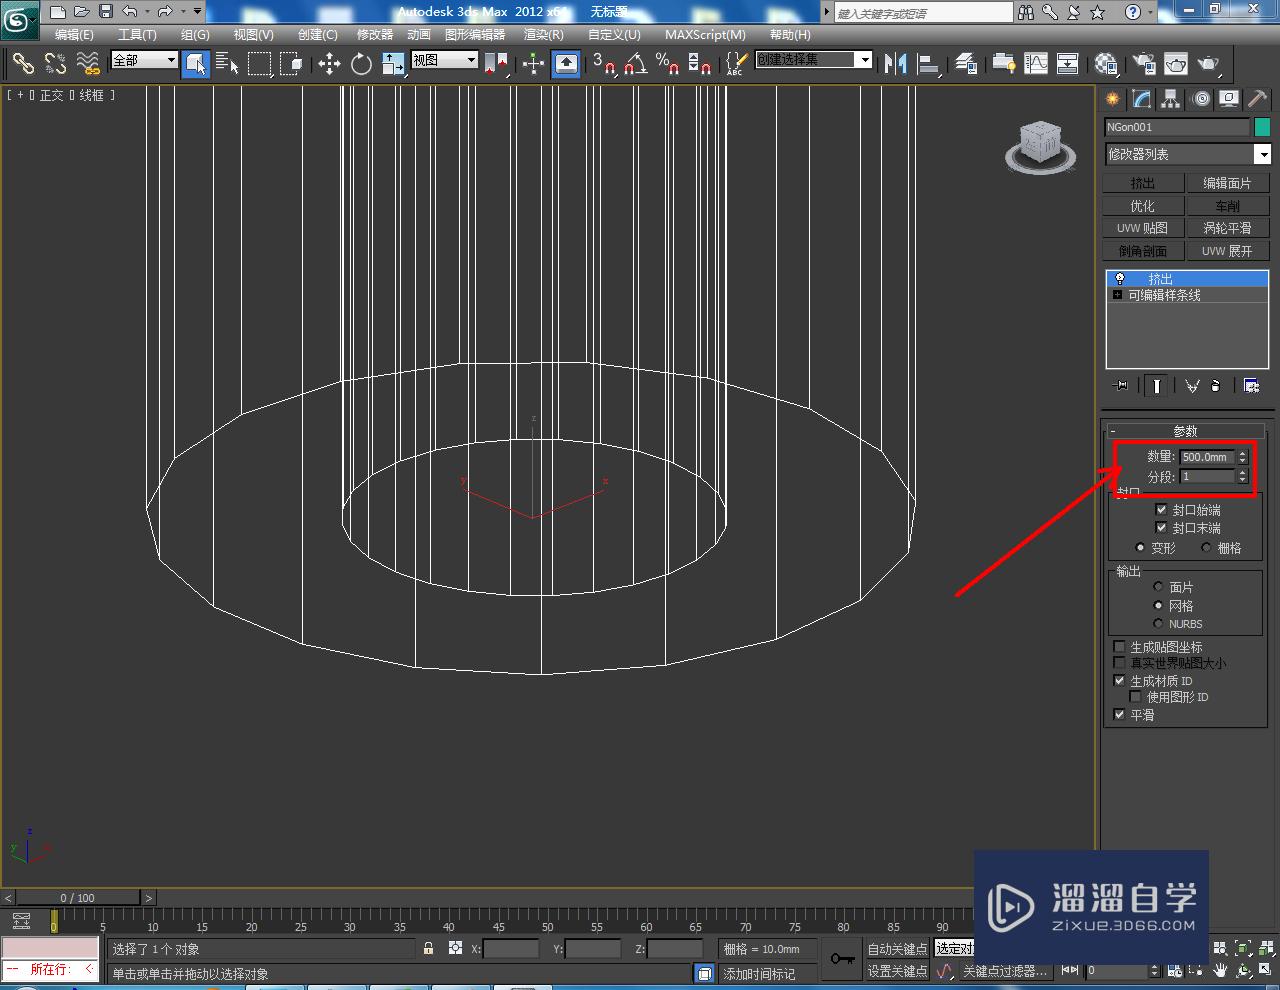This screenshot has height=990, width=1280.
Task: Open the Select by Name tool
Action: [227, 64]
